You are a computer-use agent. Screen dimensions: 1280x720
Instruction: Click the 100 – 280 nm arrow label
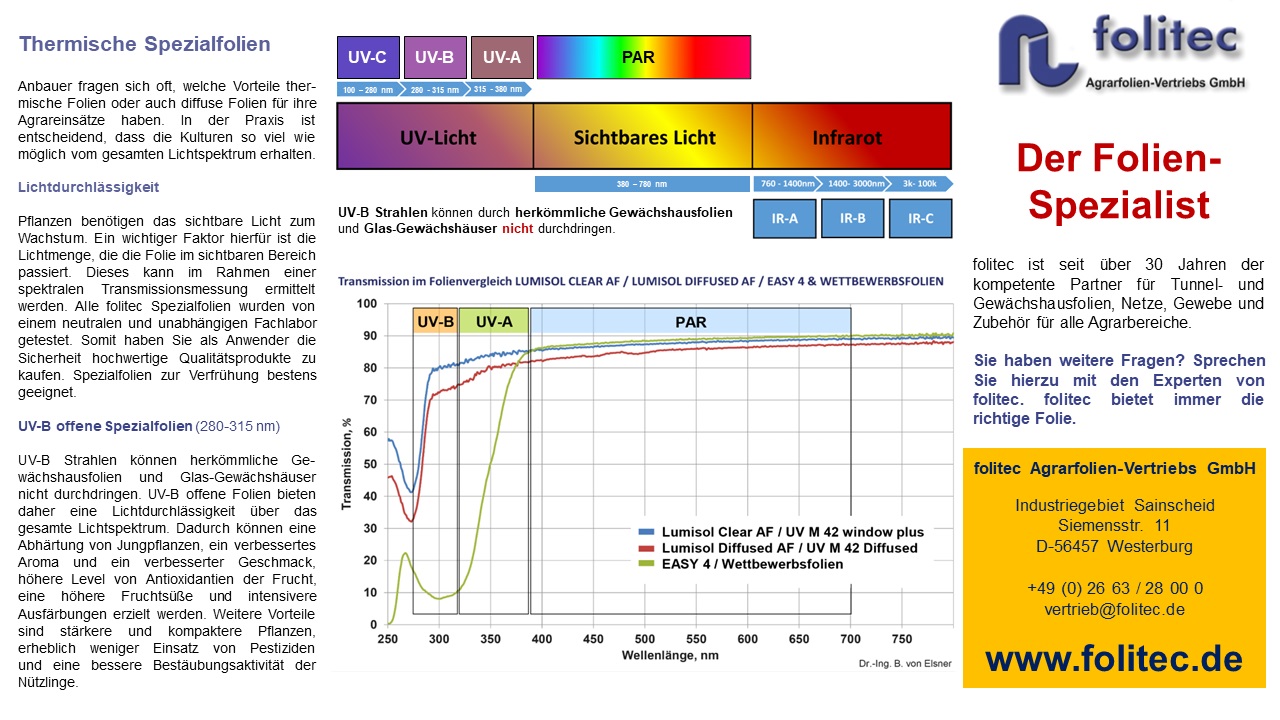(x=370, y=89)
